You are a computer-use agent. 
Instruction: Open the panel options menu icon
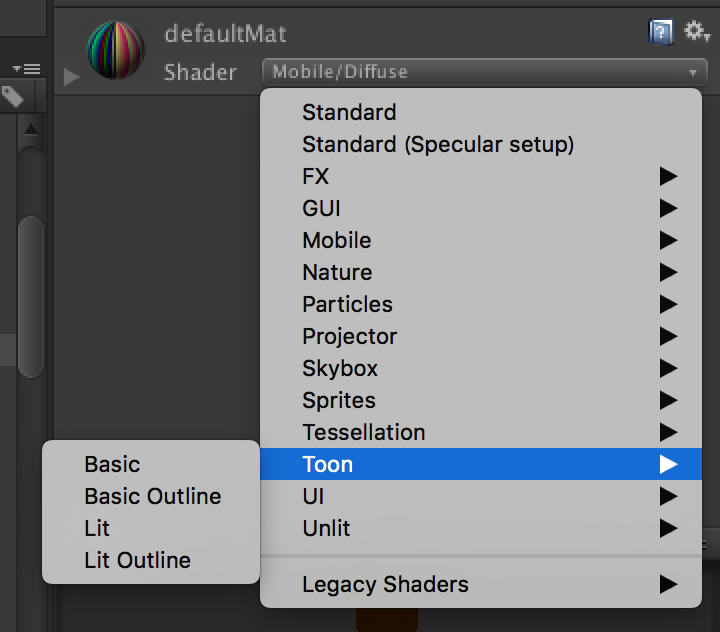27,69
